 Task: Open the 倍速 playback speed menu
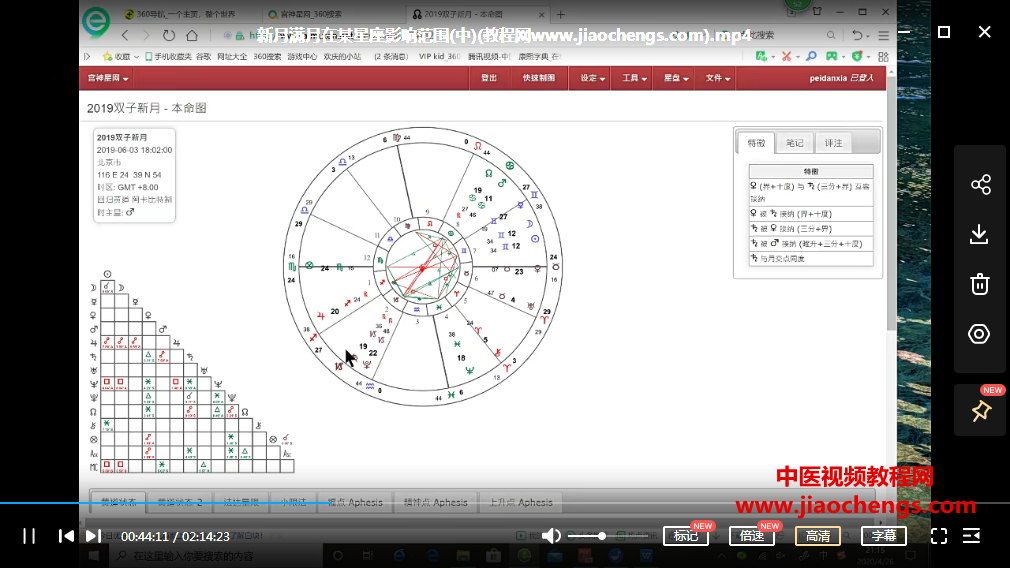click(752, 536)
